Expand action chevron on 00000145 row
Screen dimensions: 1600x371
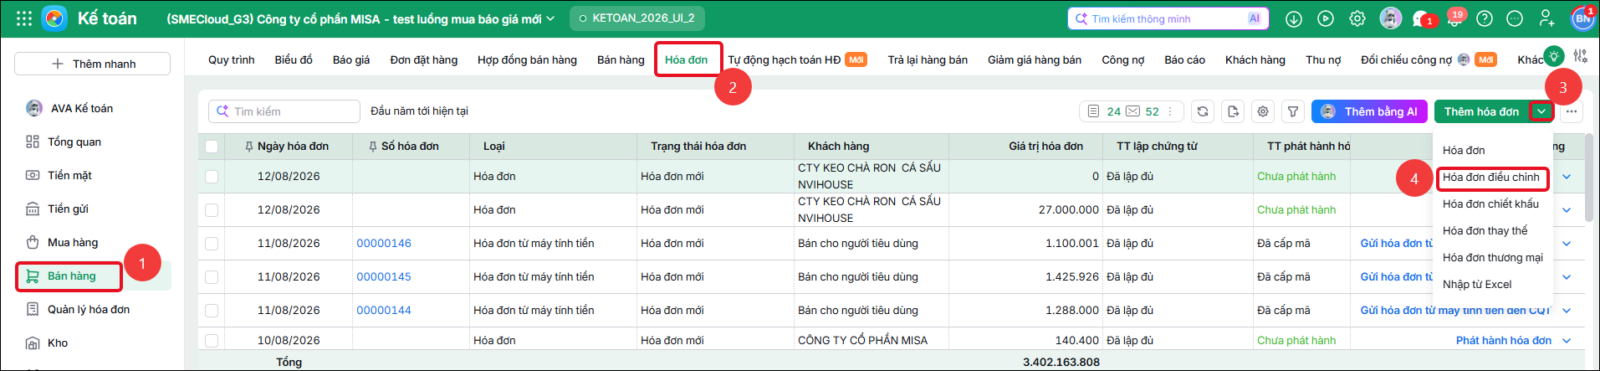pyautogui.click(x=1566, y=277)
